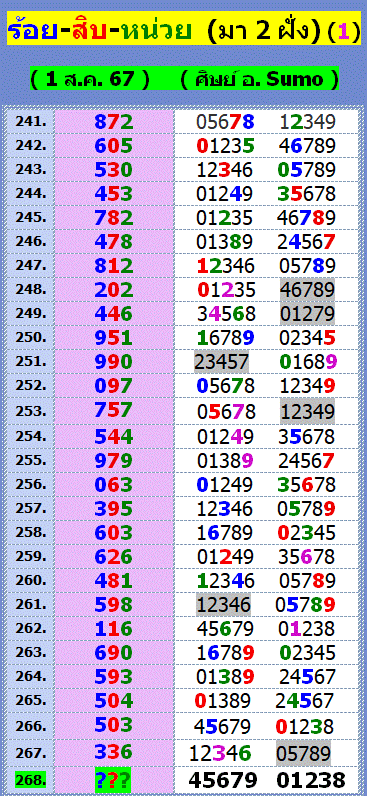Screen dimensions: 367x796
Task: Click the number 872 in row 241
Action: click(114, 121)
